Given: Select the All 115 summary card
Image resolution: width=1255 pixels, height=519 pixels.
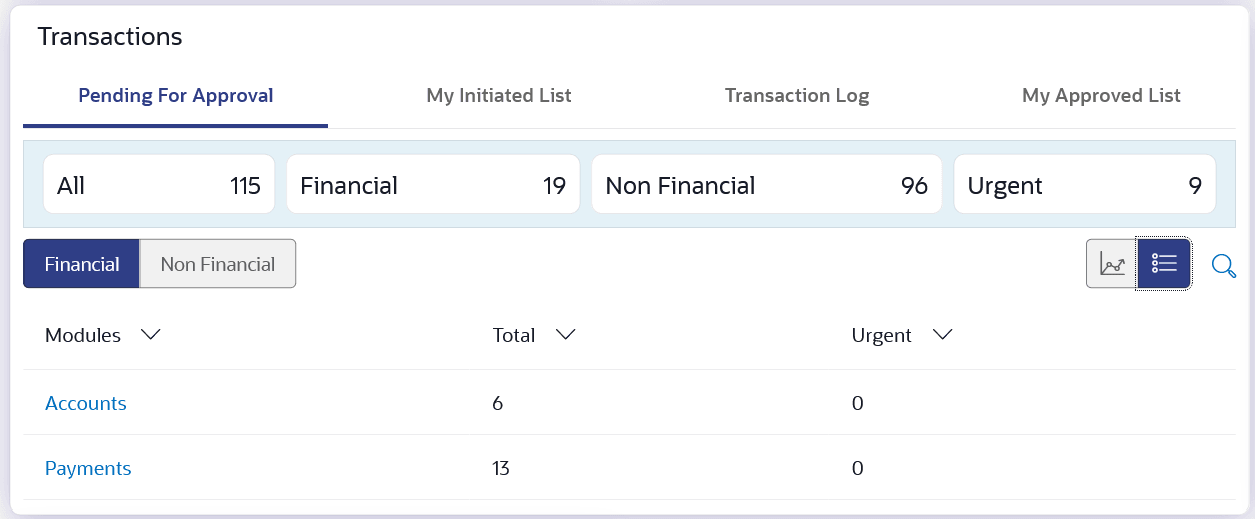Looking at the screenshot, I should [x=159, y=185].
